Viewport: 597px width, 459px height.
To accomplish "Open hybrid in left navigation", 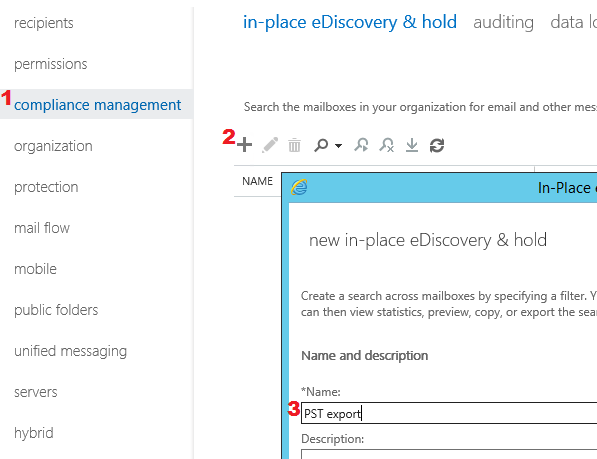I will (34, 433).
